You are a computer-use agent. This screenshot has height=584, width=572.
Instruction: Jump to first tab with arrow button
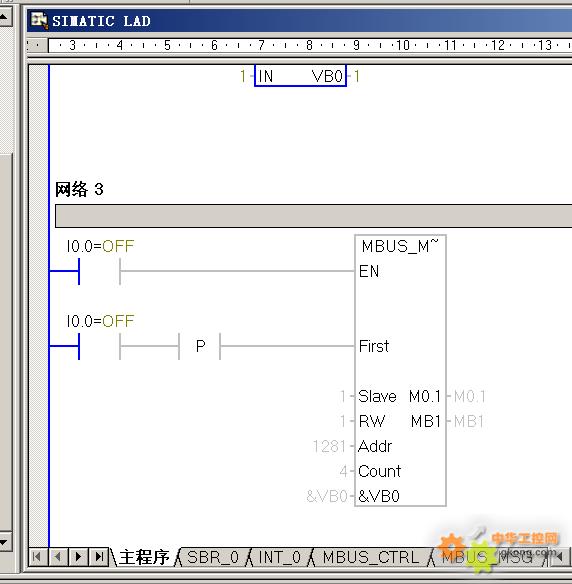pos(36,557)
